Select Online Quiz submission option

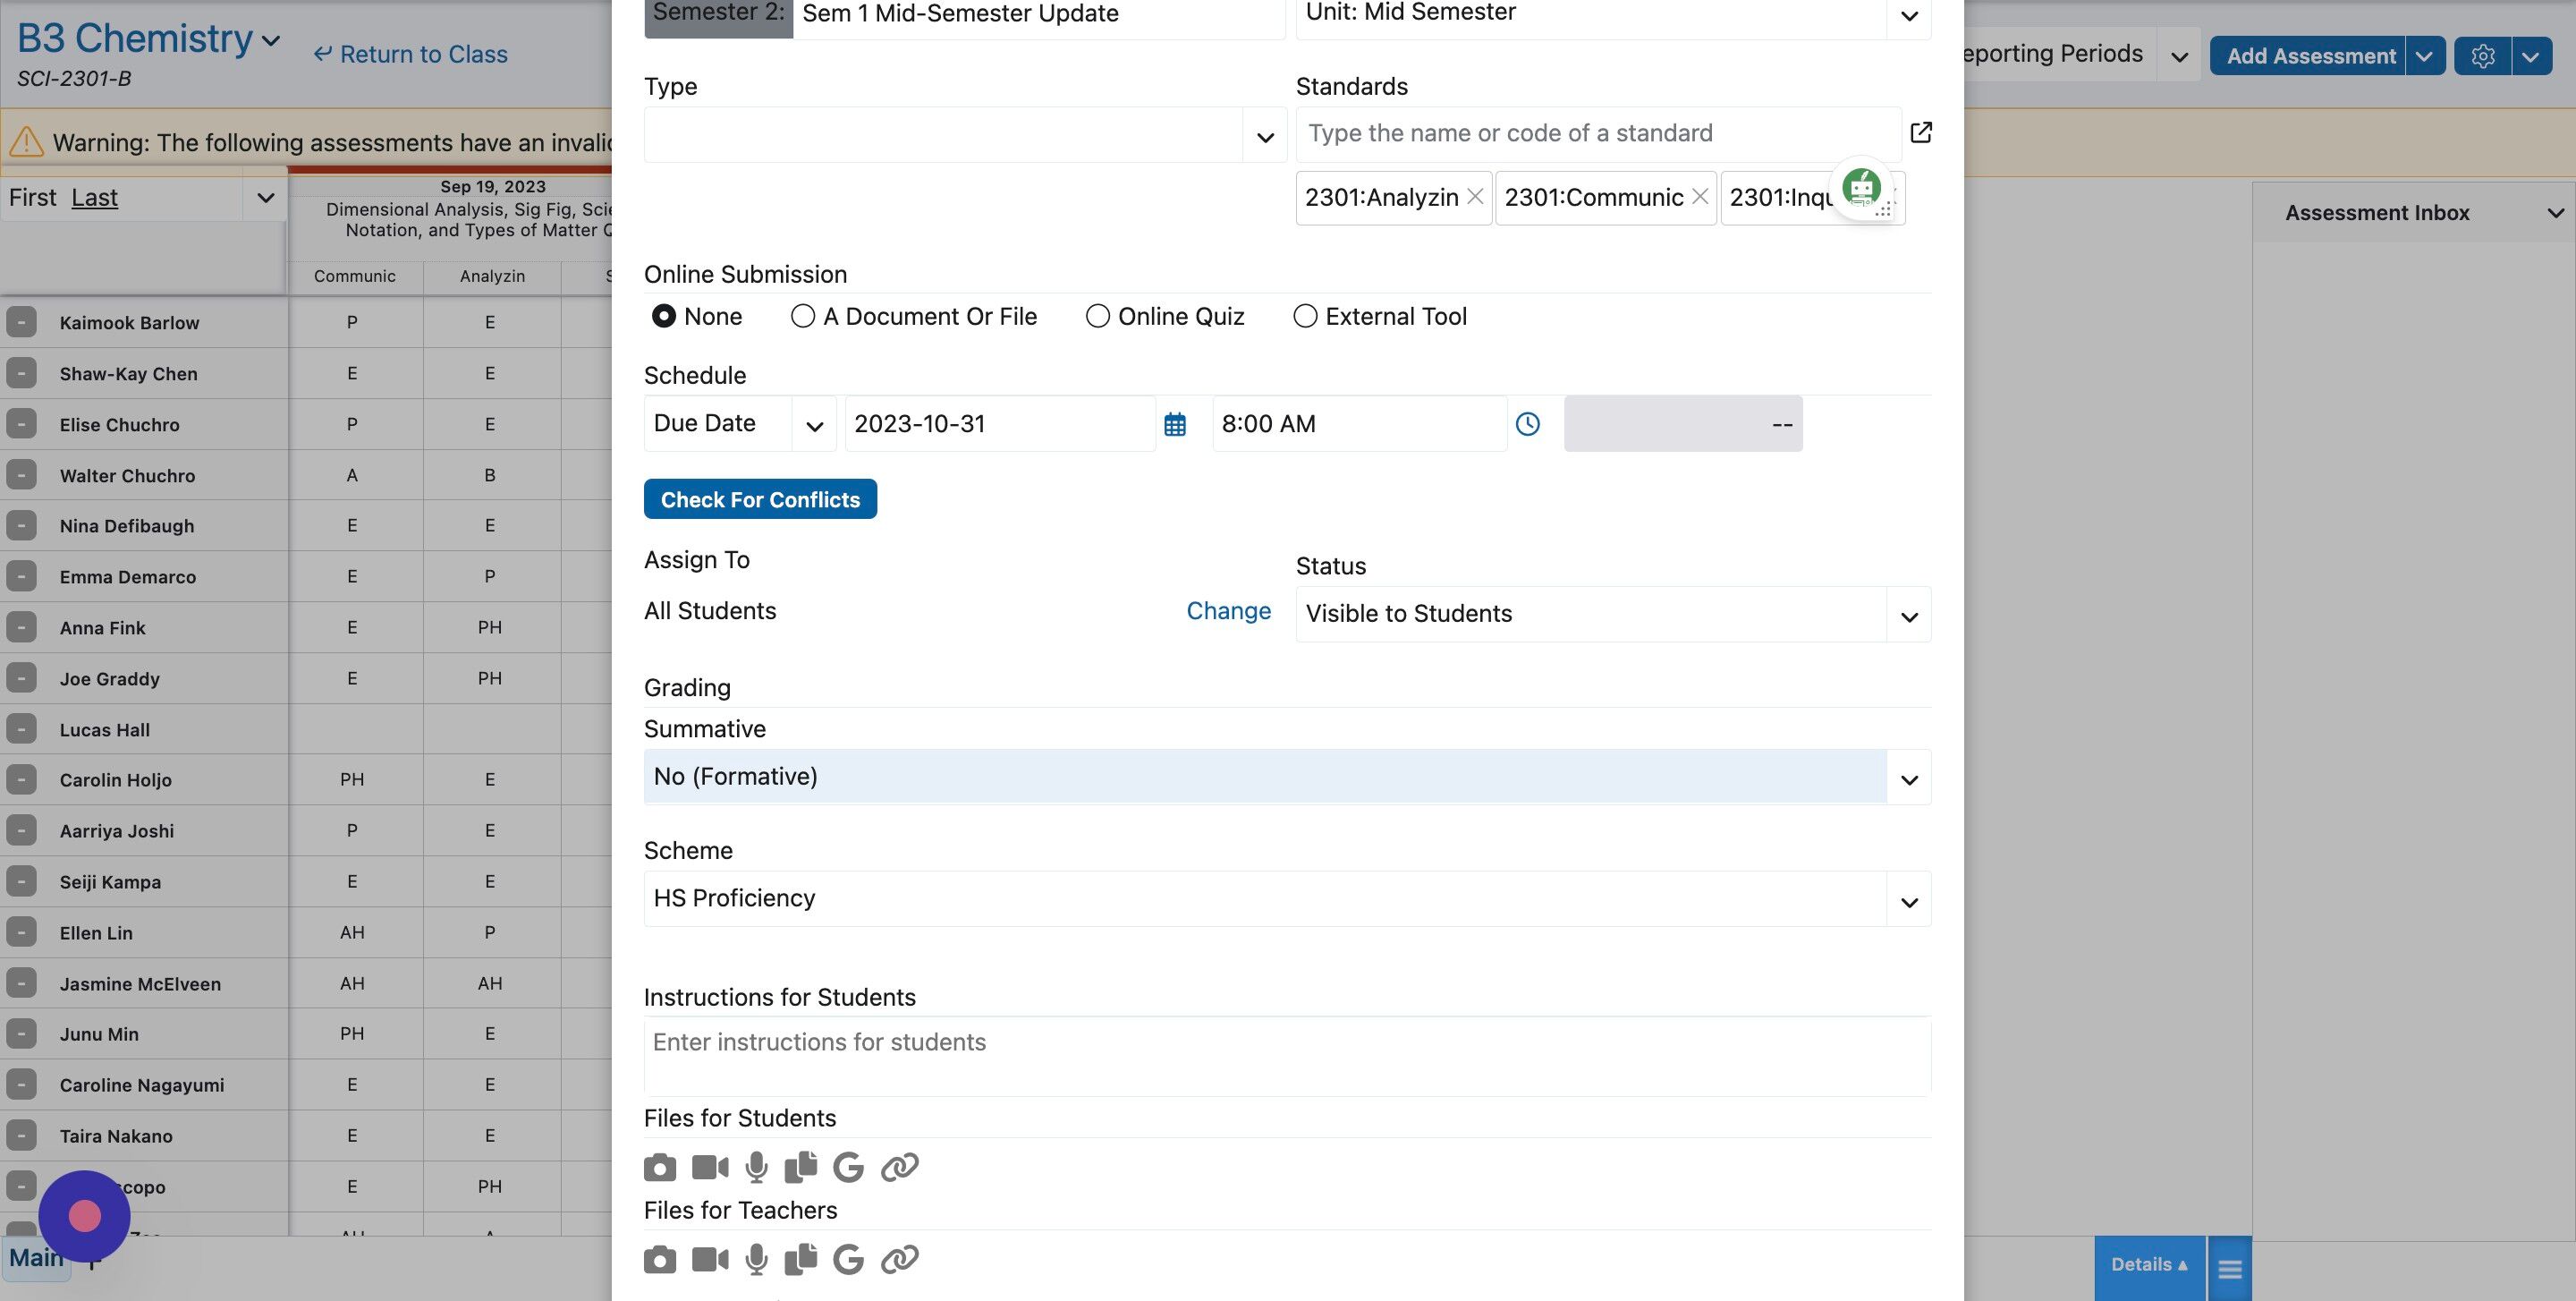[1098, 316]
